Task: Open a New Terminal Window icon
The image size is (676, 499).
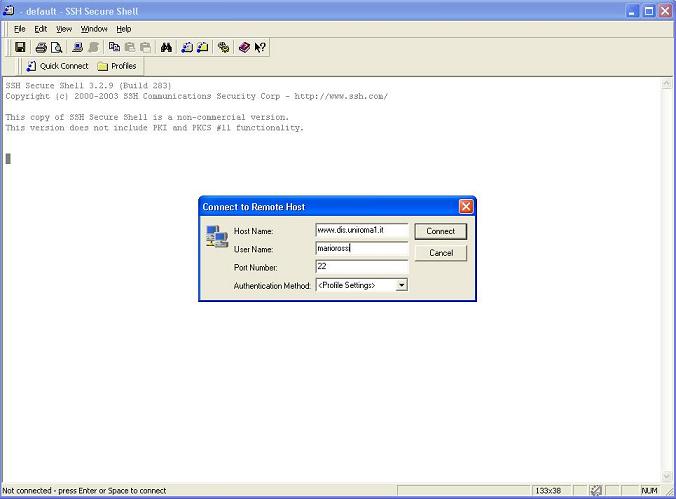Action: coord(187,47)
